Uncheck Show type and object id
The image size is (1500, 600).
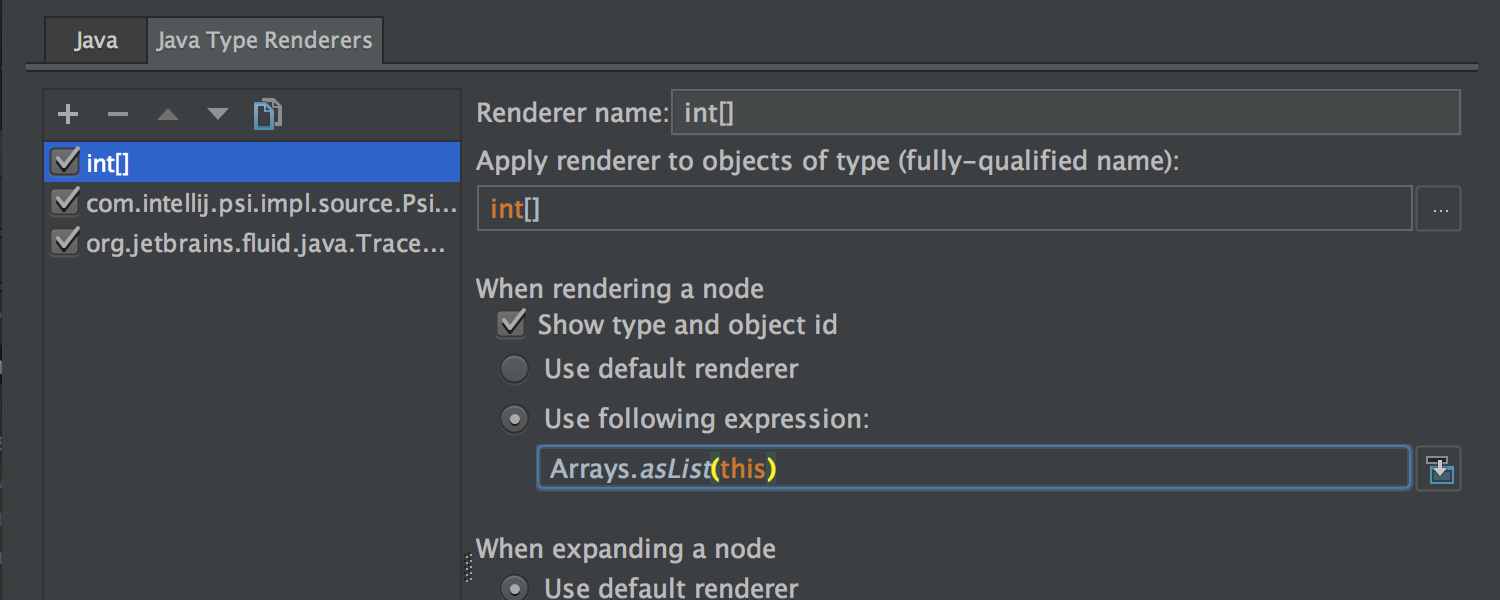click(511, 324)
